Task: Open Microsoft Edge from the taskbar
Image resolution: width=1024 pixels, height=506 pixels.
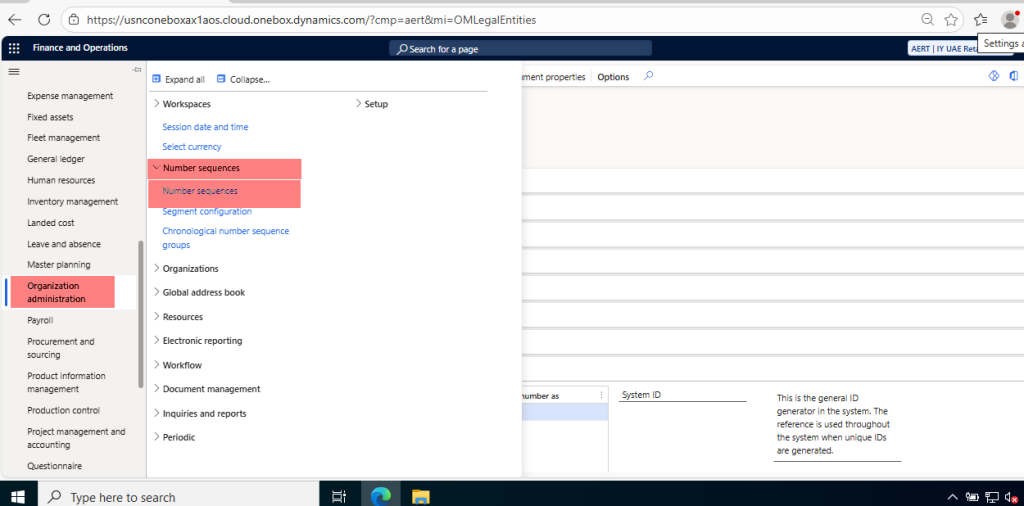Action: click(x=380, y=496)
